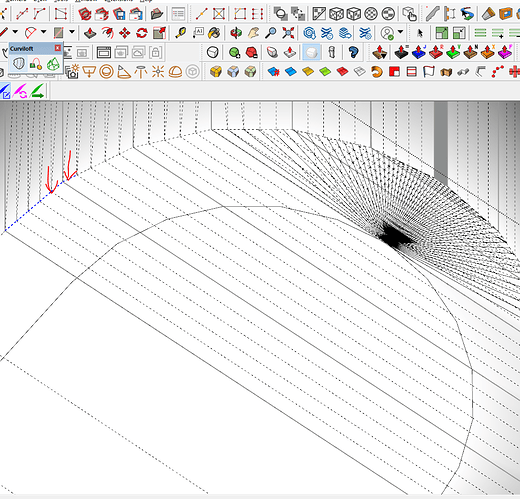Screen dimensions: 520x499
Task: Click the Joint Push Pull red R icon
Action: coord(436,52)
